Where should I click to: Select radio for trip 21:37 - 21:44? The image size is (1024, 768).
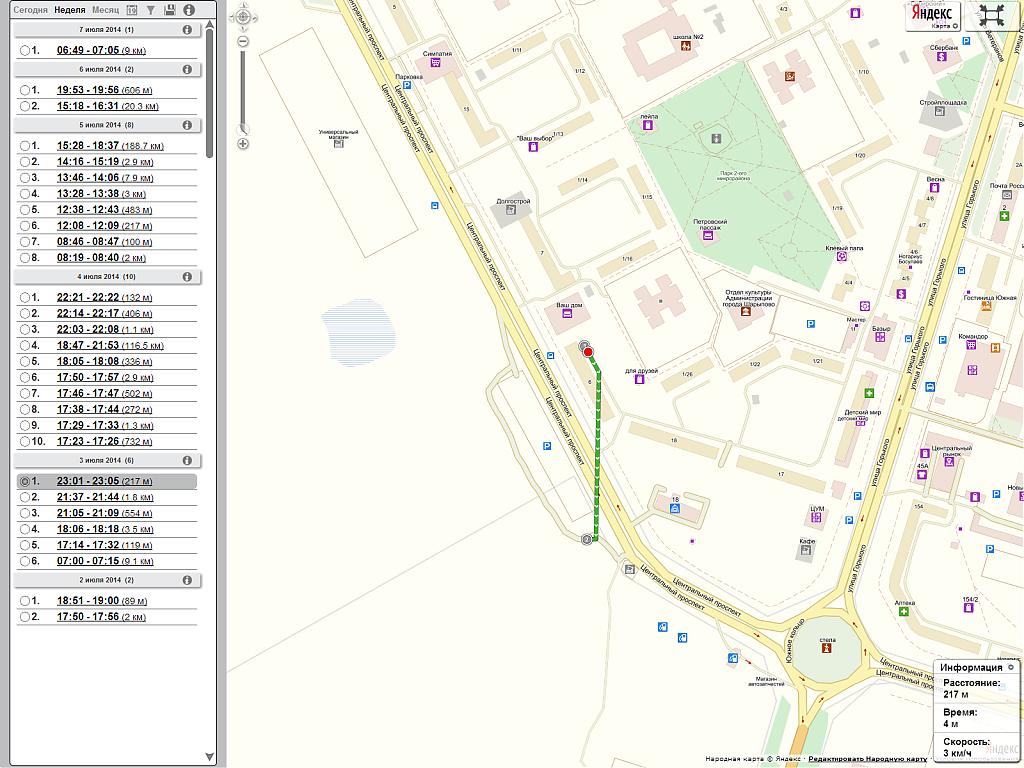25,497
